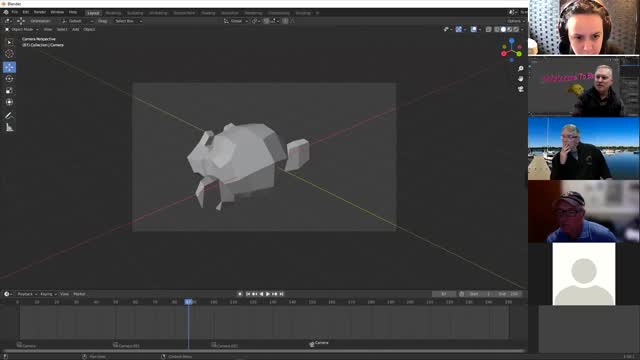Open the Select Box drag dropdown
Viewport: 640px width, 360px height.
coord(128,21)
